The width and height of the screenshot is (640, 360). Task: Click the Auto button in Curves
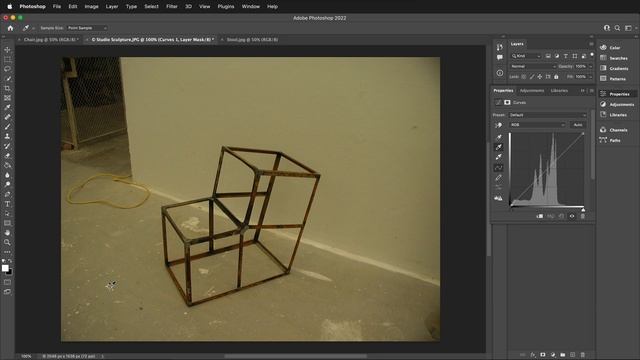point(578,125)
